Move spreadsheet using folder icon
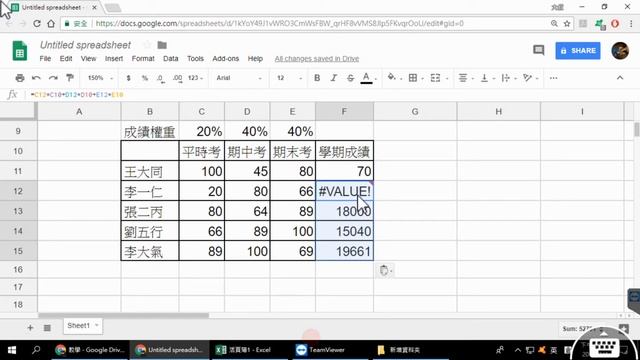The height and width of the screenshot is (360, 640). (162, 45)
